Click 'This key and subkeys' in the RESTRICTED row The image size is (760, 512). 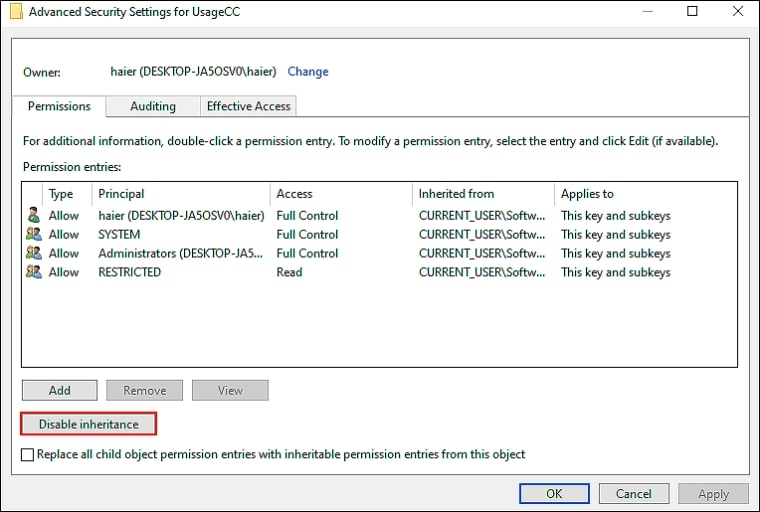click(x=616, y=272)
